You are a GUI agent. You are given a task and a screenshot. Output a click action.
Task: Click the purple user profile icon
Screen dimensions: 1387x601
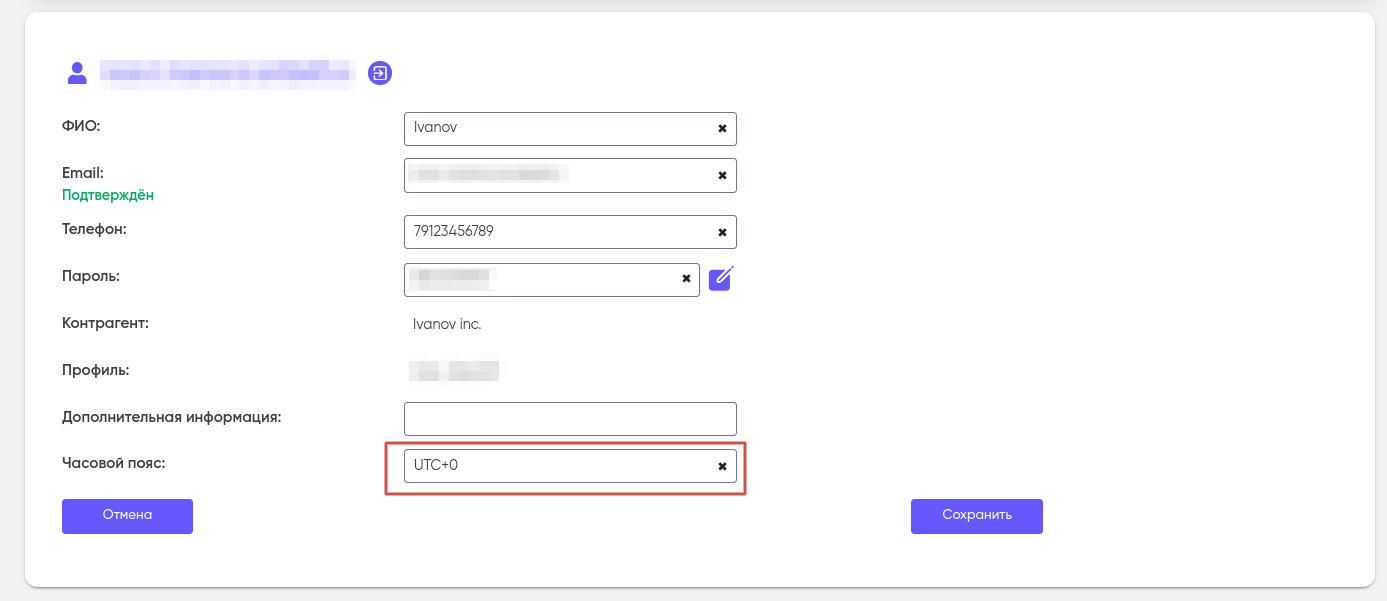[x=76, y=72]
